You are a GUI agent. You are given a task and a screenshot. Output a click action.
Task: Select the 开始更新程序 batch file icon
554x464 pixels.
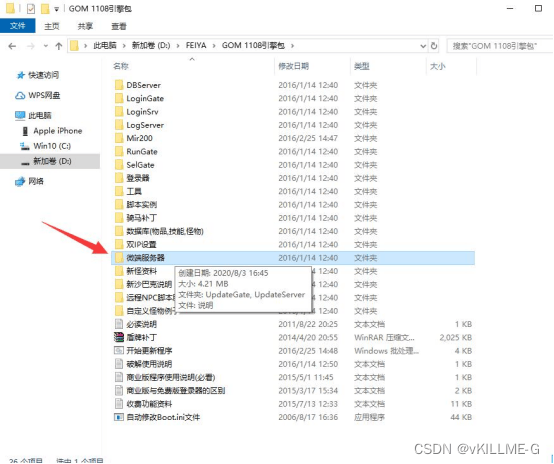pyautogui.click(x=119, y=351)
